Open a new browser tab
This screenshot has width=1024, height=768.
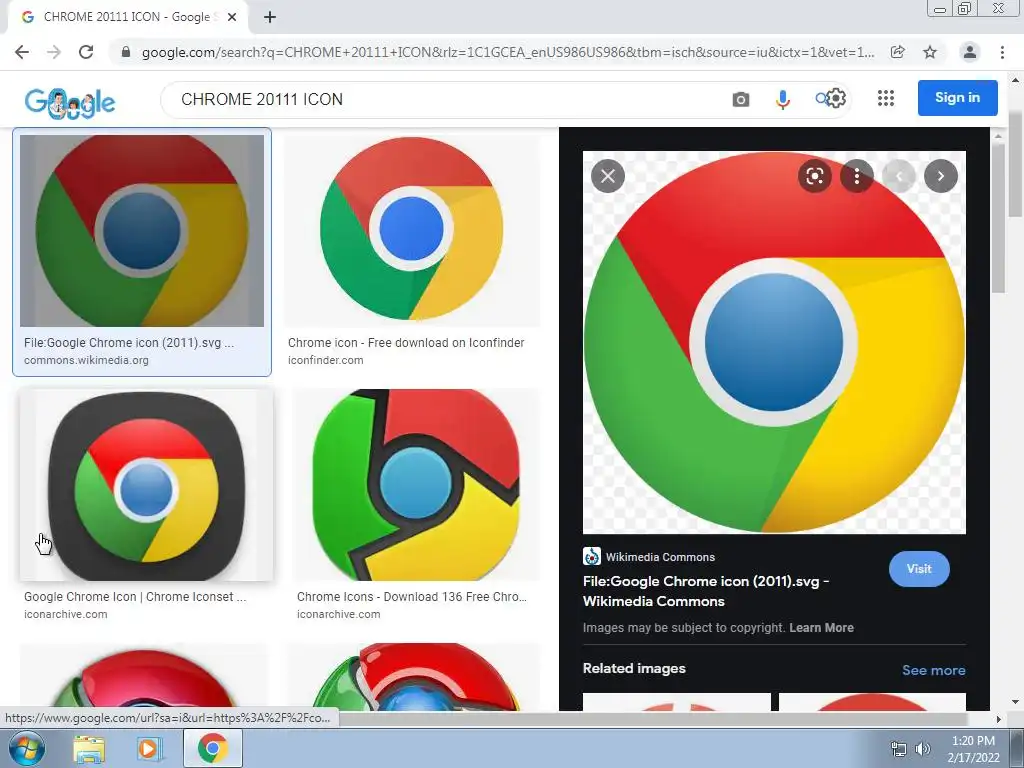click(x=270, y=17)
